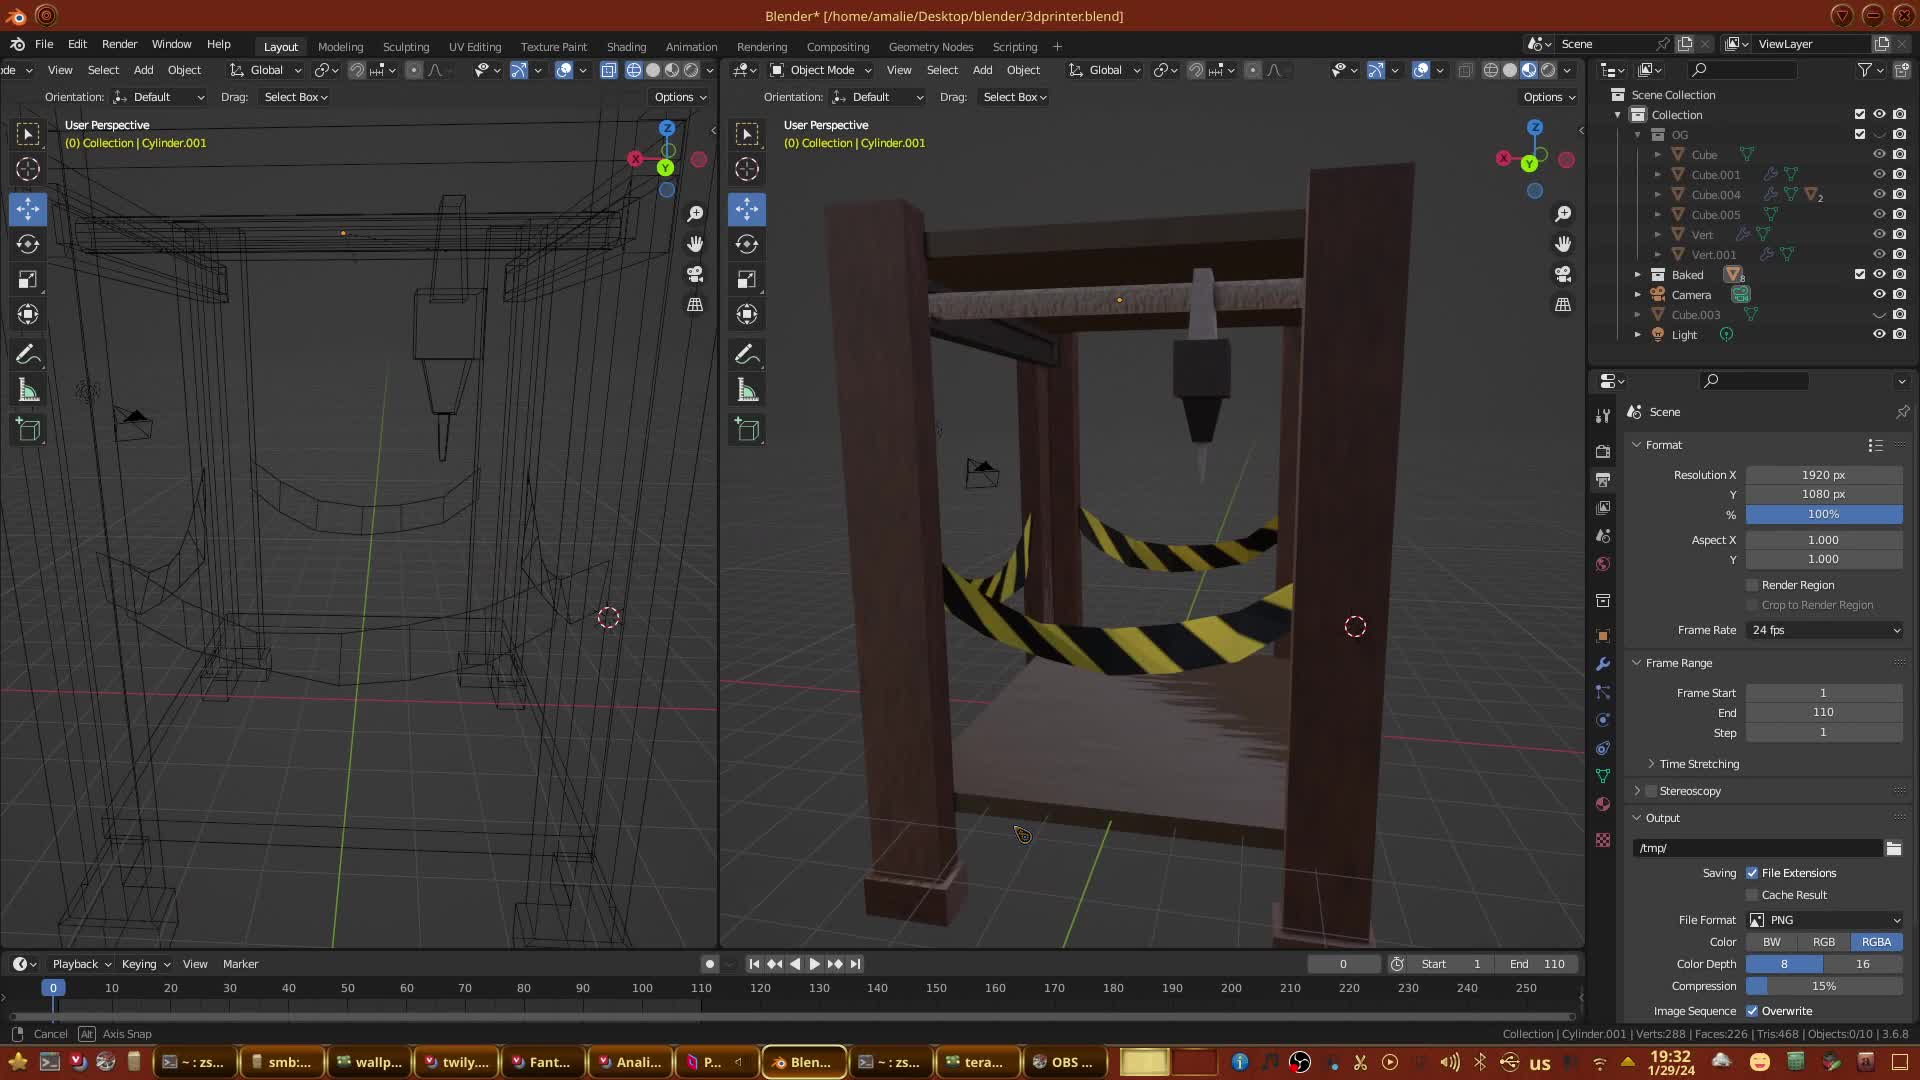The image size is (1920, 1080).
Task: Choose the Add Cube tool in left viewport
Action: tap(28, 430)
